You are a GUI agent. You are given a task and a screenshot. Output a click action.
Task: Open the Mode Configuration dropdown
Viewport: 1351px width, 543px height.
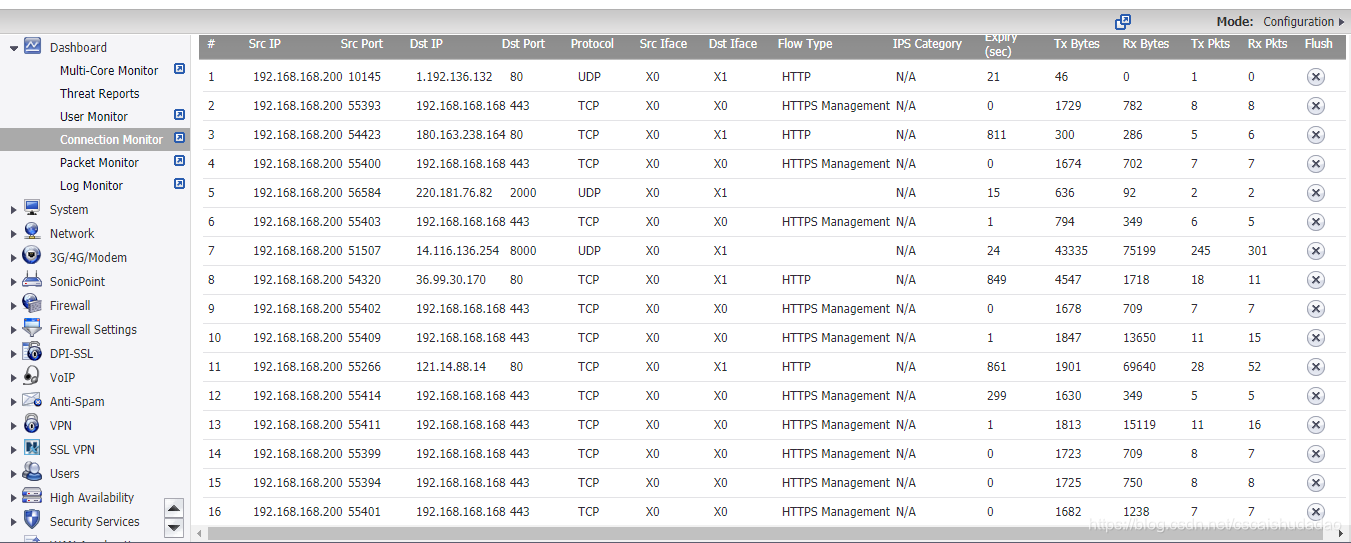[1304, 21]
